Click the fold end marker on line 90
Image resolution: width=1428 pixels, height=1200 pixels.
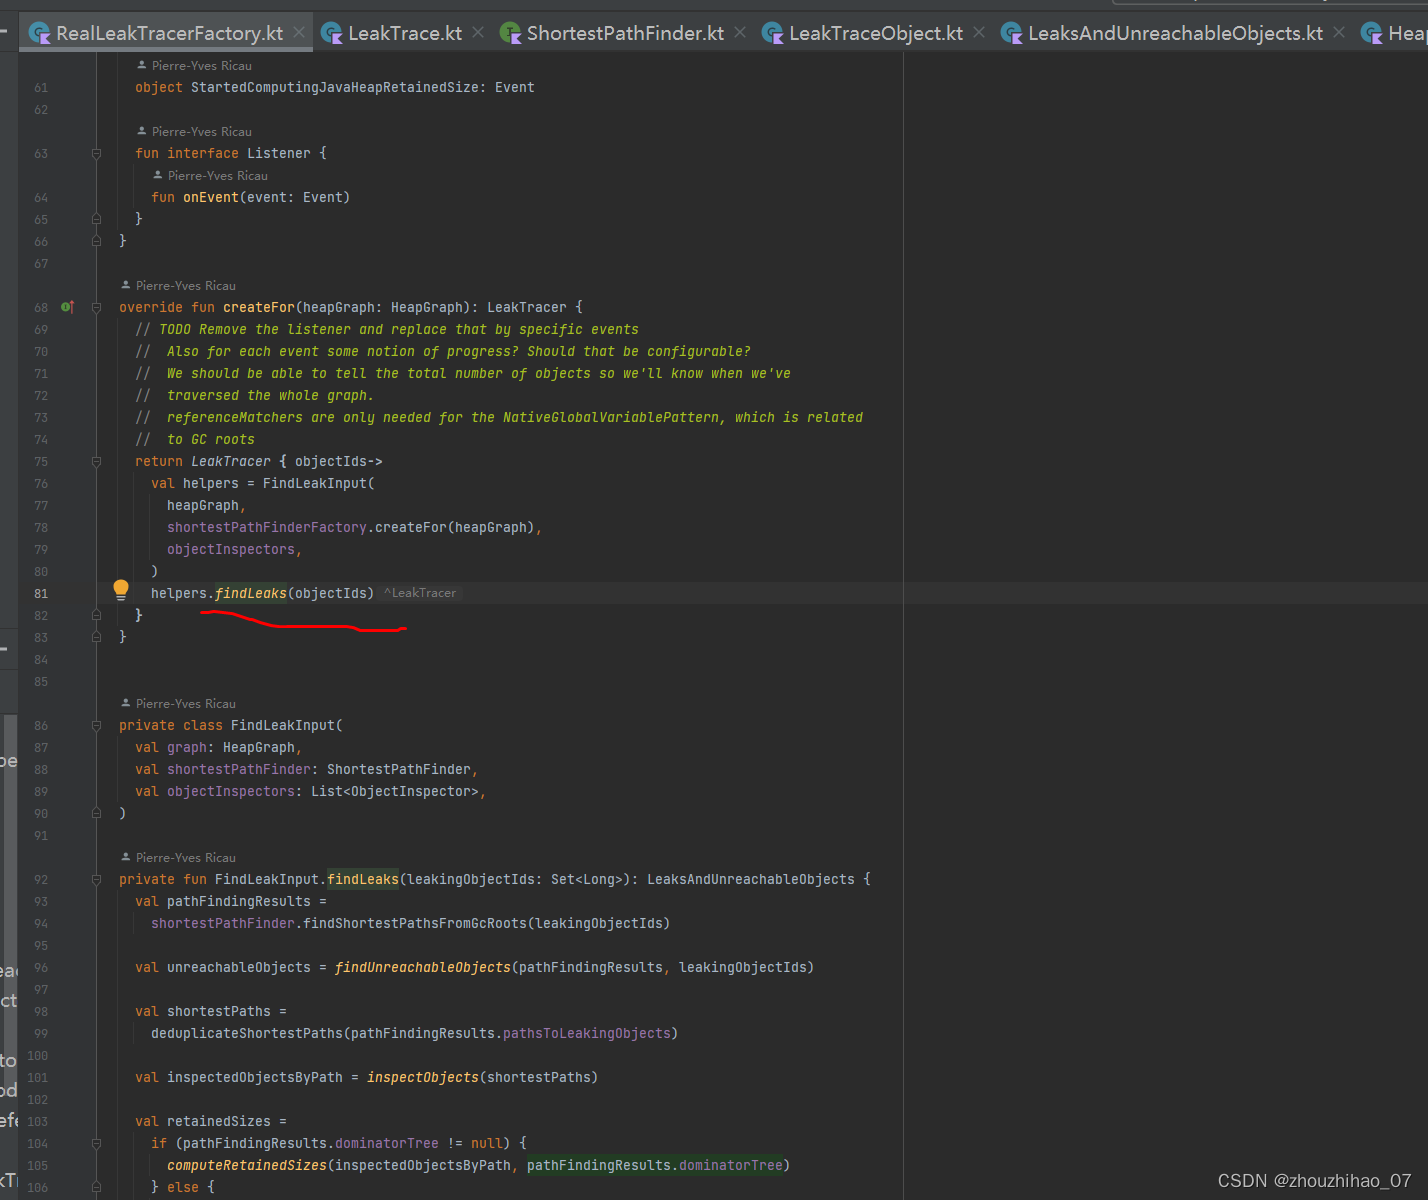[96, 813]
